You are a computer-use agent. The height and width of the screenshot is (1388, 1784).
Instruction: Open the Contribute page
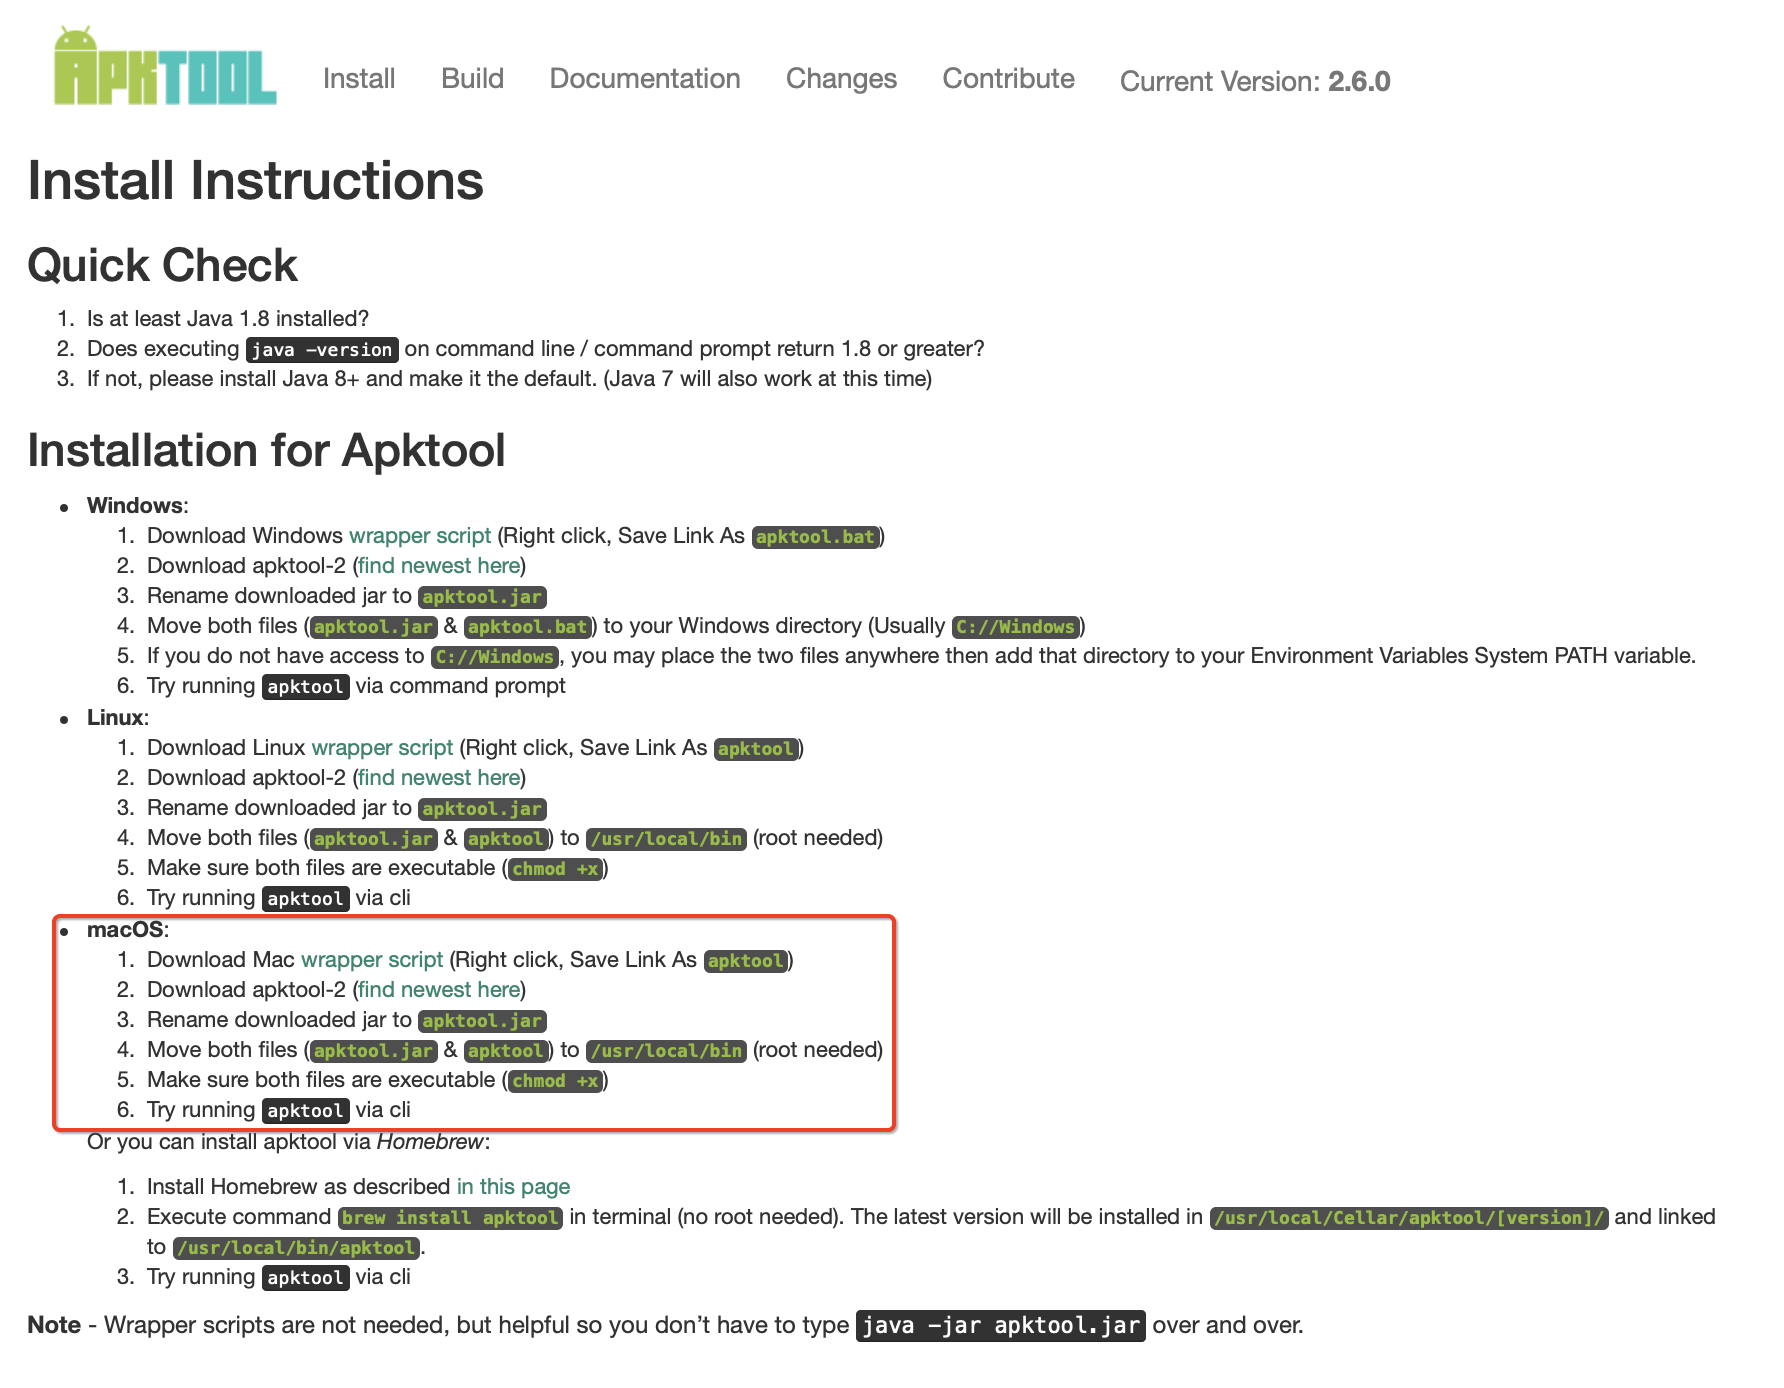[x=1007, y=79]
